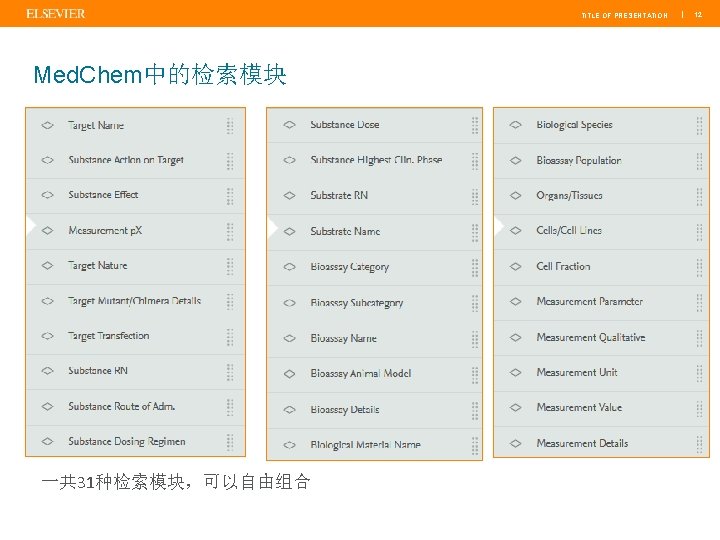This screenshot has height=540, width=720.
Task: Click the diamond icon beside Target Name
Action: tap(47, 125)
